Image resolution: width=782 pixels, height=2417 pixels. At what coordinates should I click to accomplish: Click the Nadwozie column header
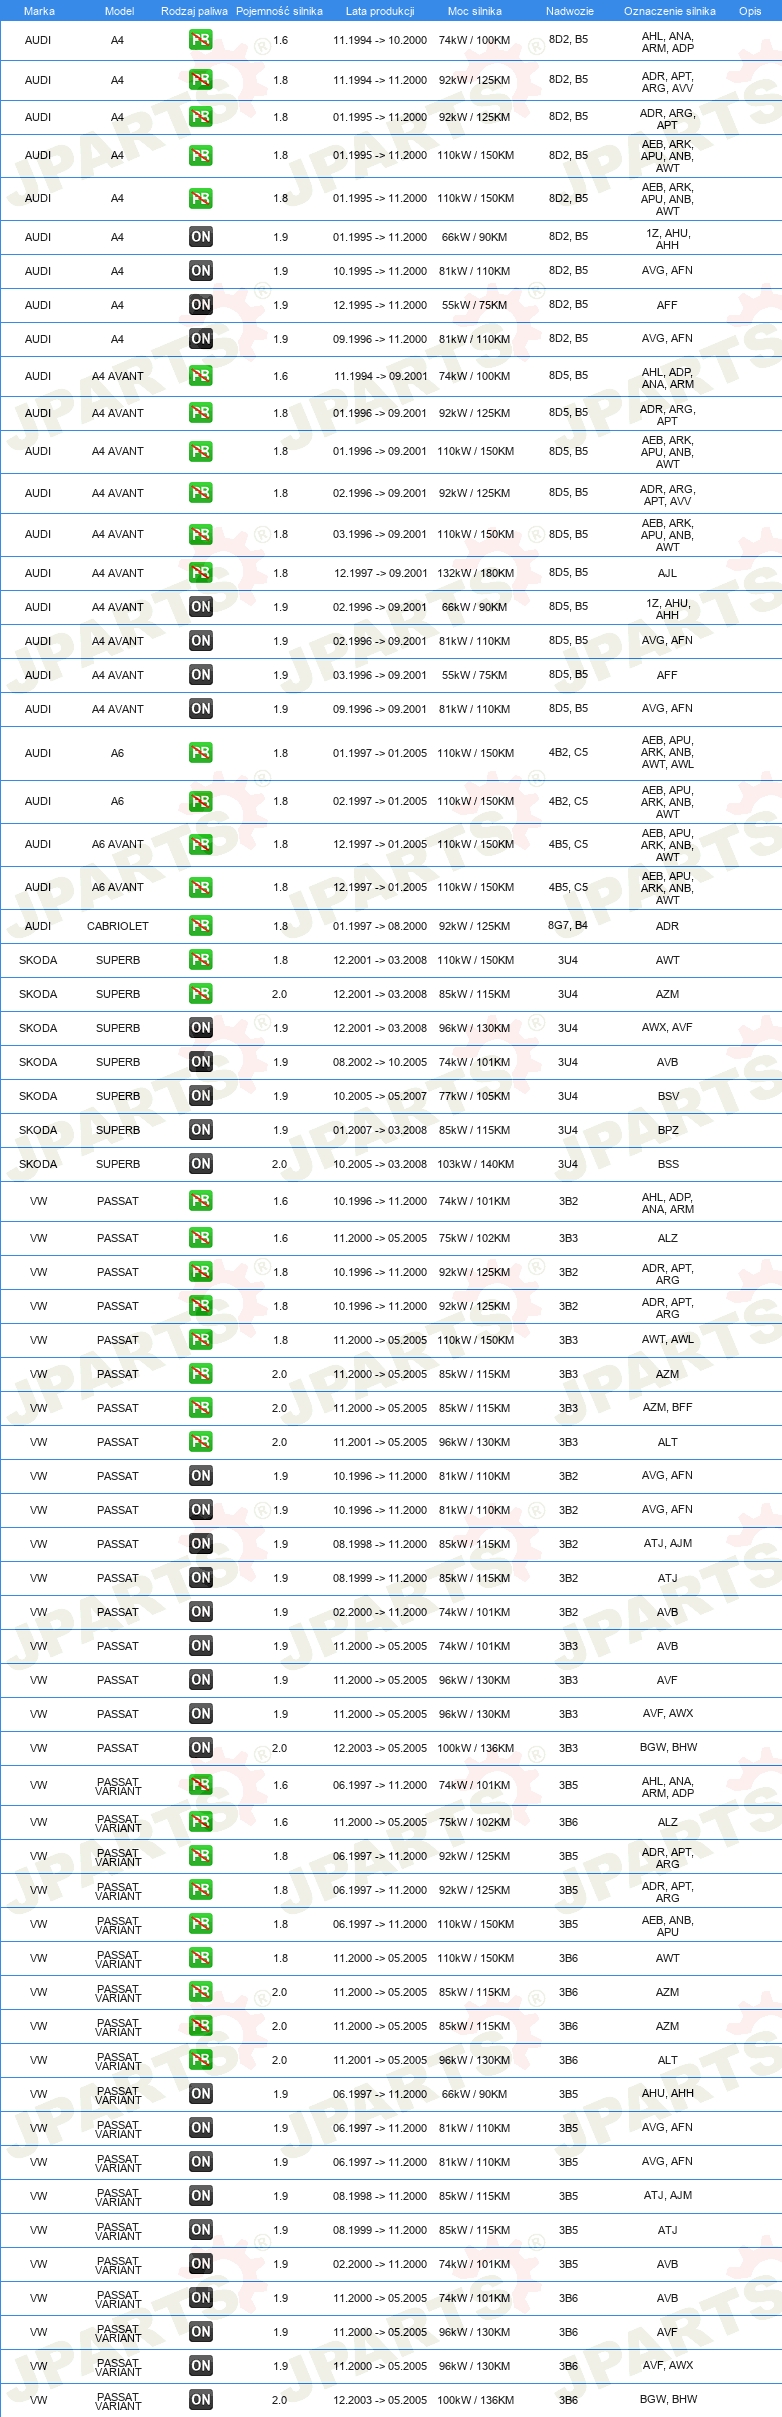tap(570, 11)
